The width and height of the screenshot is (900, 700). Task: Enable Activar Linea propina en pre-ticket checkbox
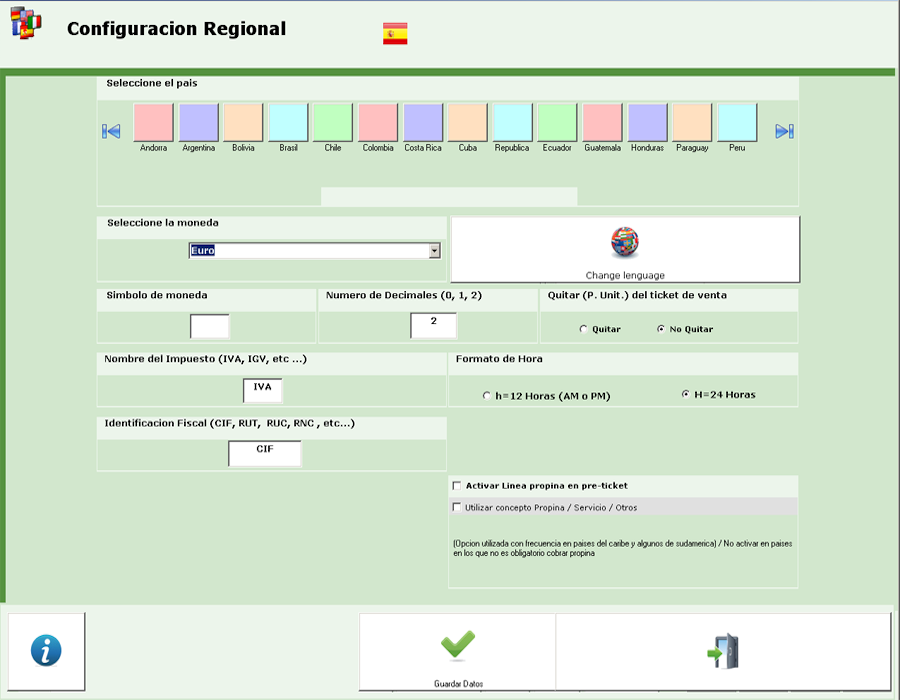[457, 486]
